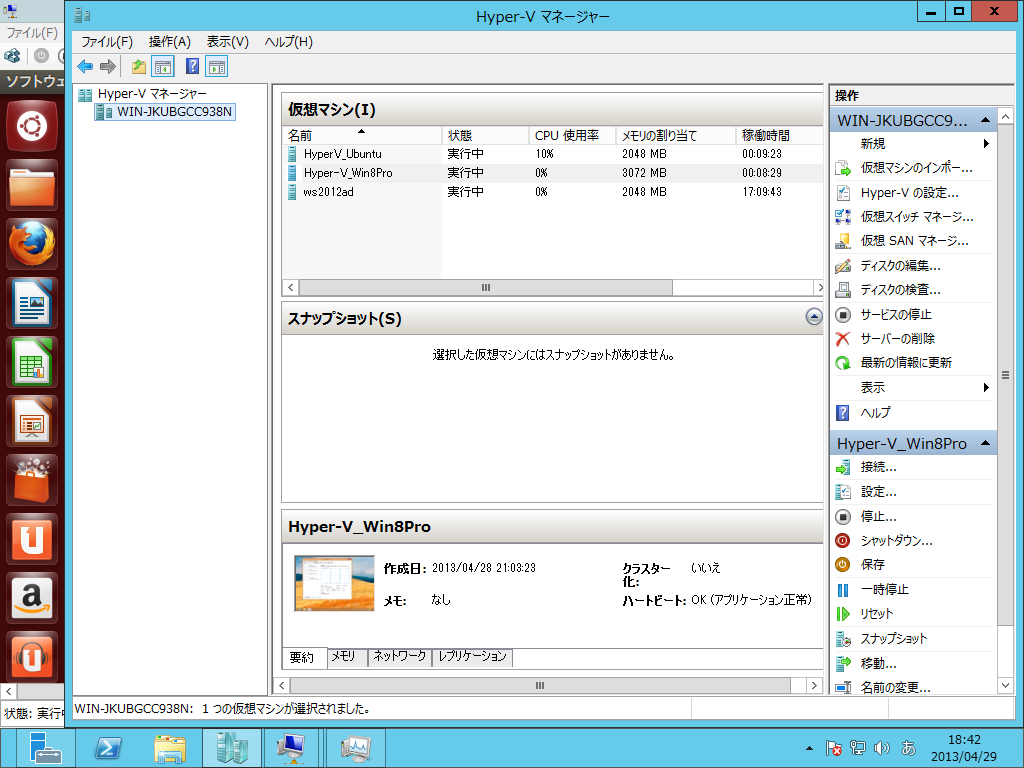Click 最新の情報に更新 (Refresh) action
The image size is (1024, 768).
[905, 362]
